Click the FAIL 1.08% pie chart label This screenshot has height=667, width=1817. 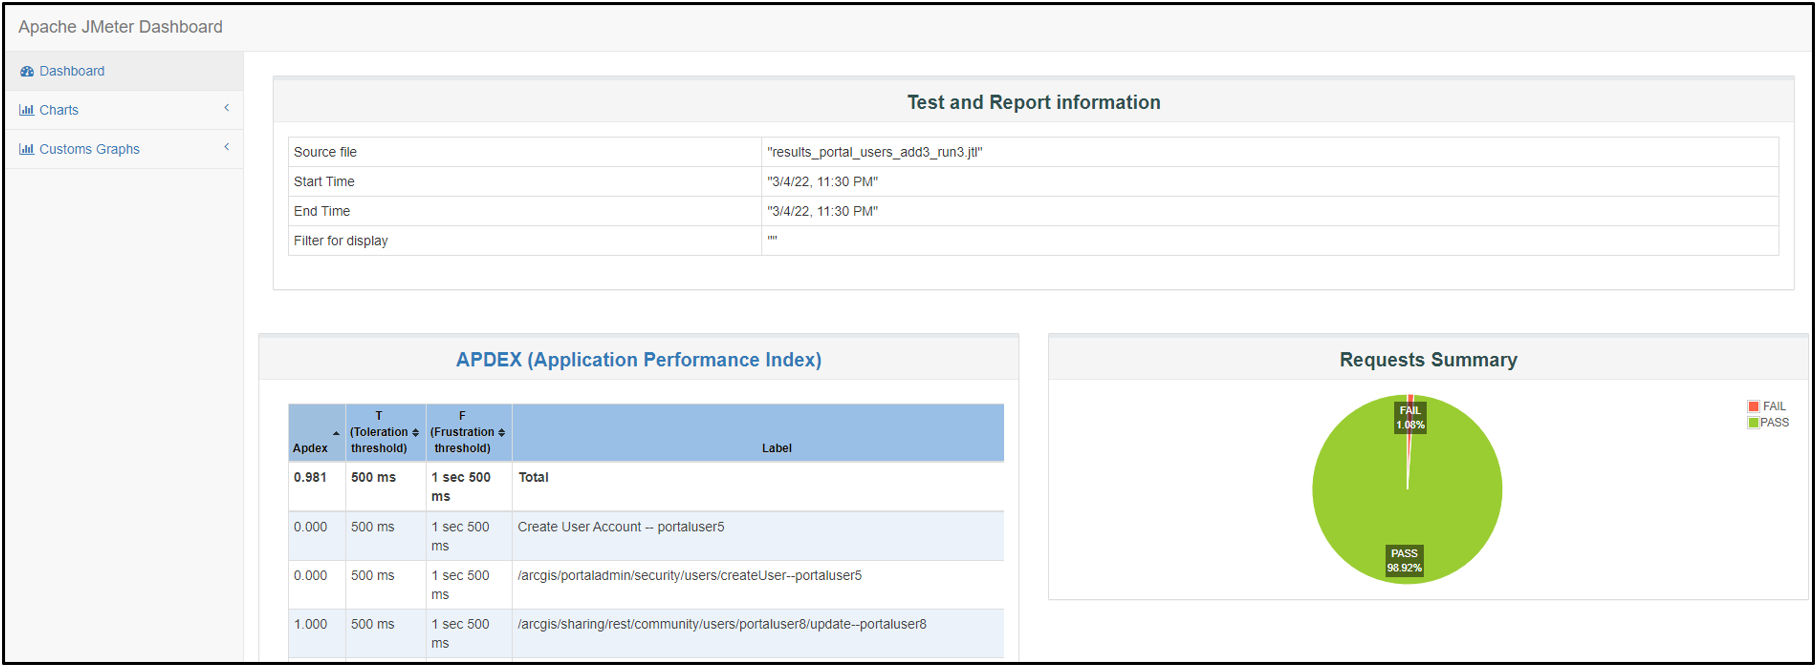[1410, 418]
